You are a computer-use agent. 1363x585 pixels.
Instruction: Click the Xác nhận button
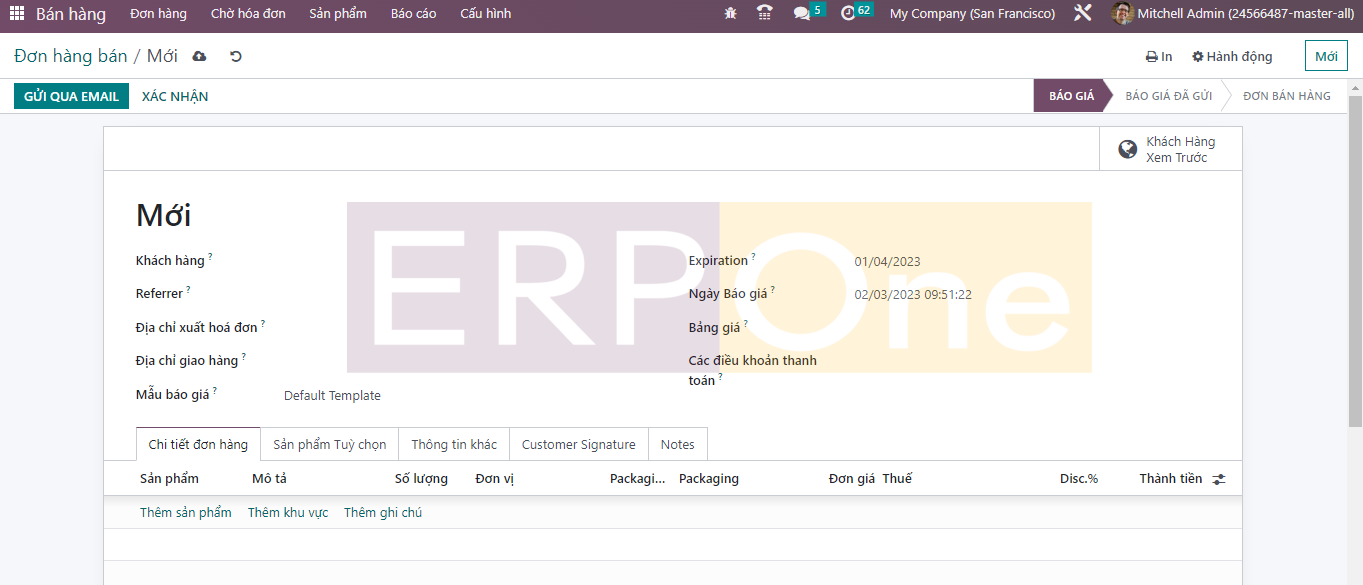coord(175,96)
